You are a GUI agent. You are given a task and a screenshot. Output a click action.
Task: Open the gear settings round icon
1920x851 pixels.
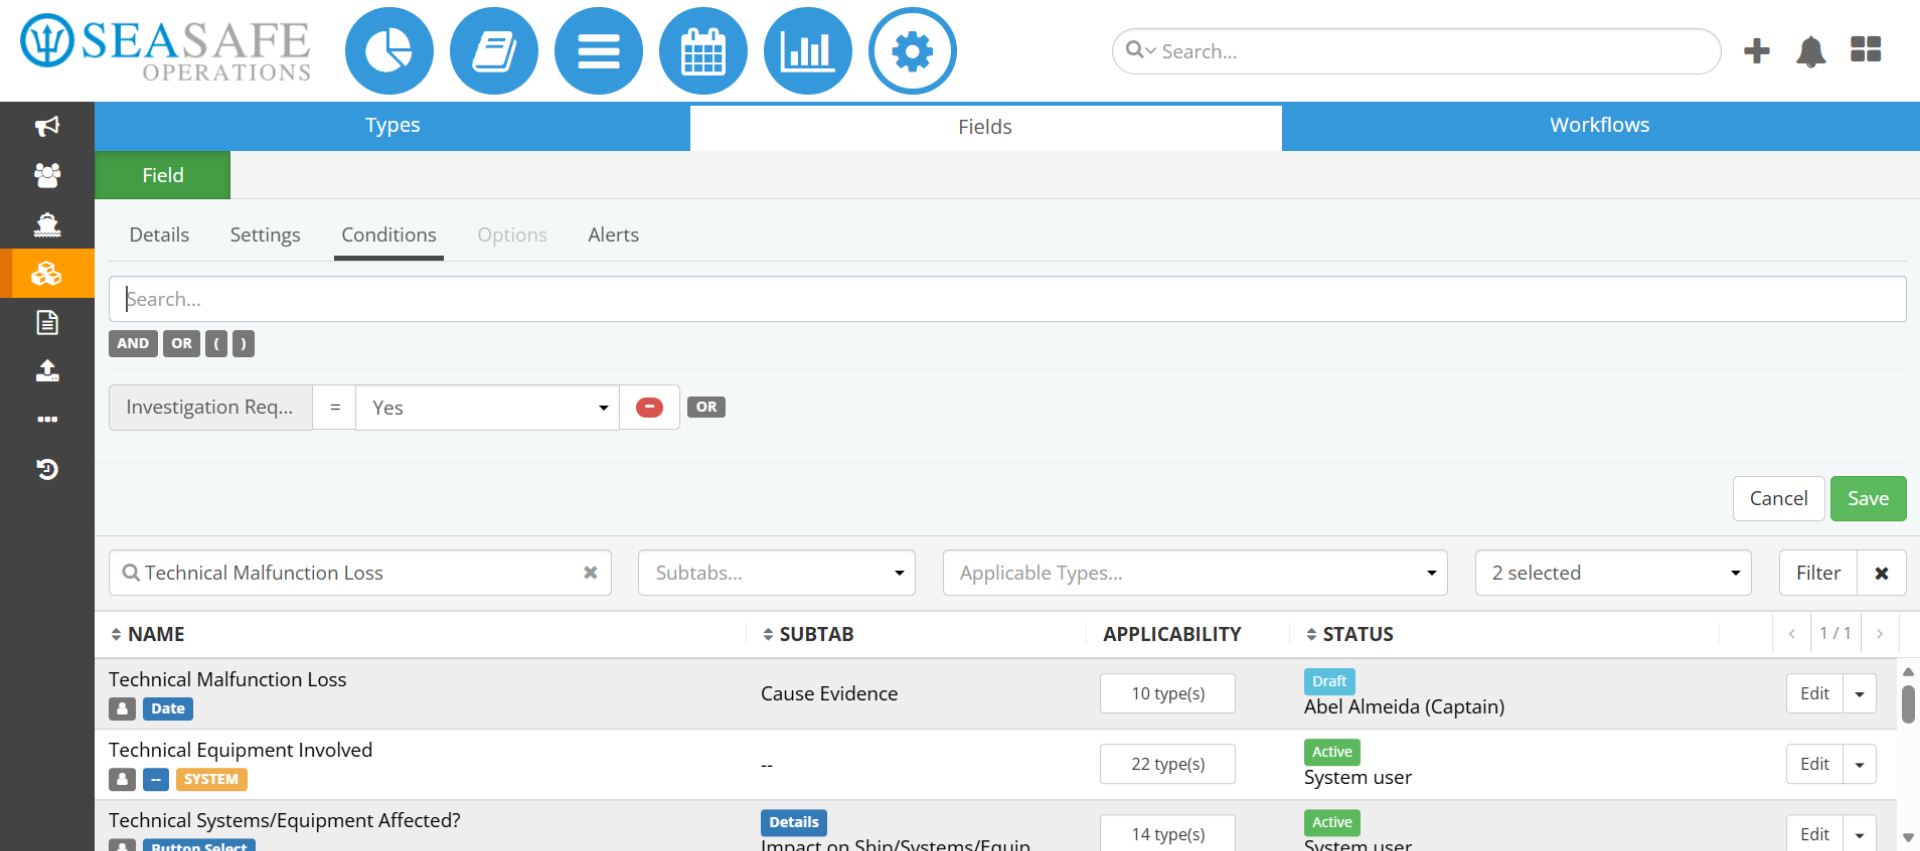pos(912,51)
